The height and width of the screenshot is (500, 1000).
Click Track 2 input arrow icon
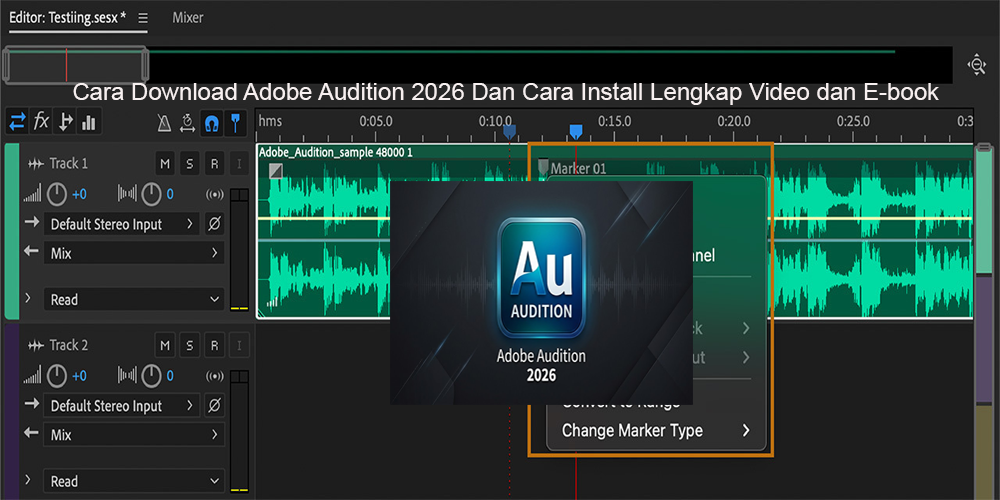31,404
